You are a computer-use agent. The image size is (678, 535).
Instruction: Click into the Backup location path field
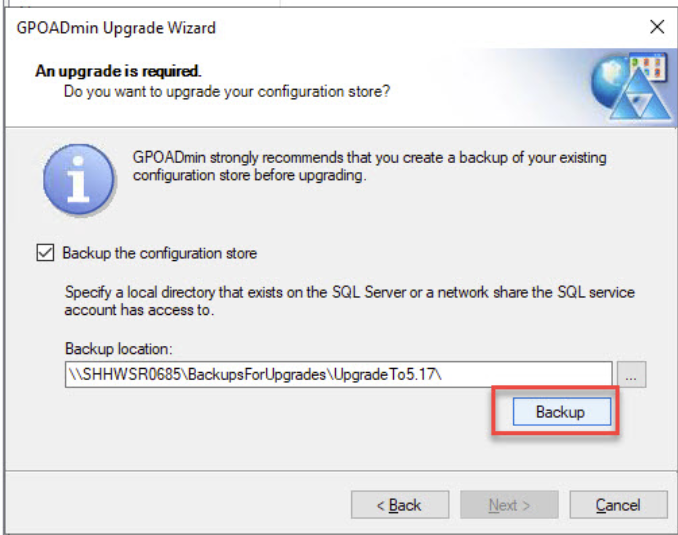coord(337,375)
